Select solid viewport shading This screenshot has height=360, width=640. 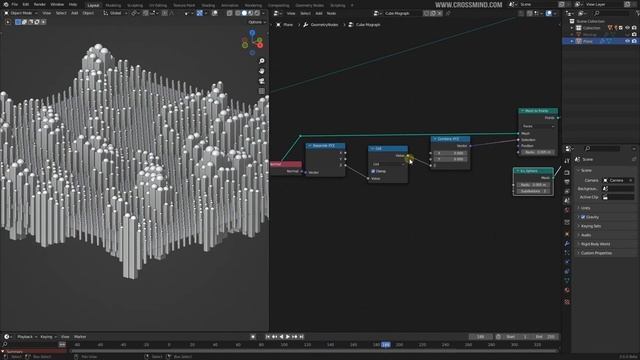[244, 13]
